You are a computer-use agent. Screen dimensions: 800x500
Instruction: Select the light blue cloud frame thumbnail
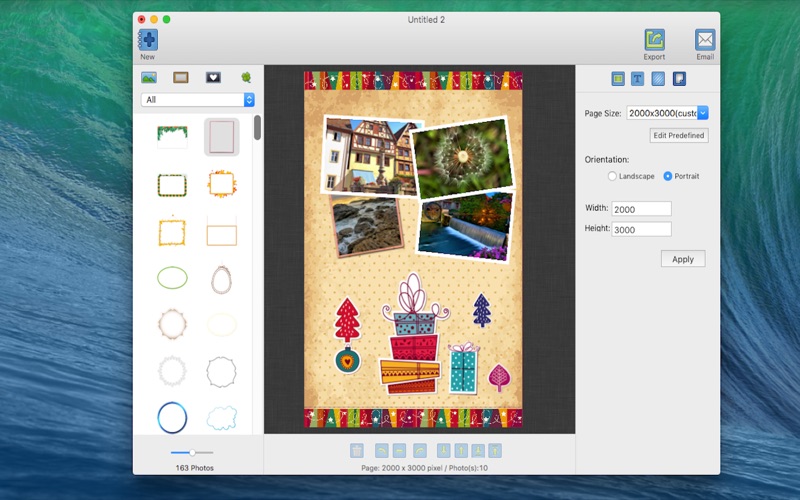(x=222, y=418)
